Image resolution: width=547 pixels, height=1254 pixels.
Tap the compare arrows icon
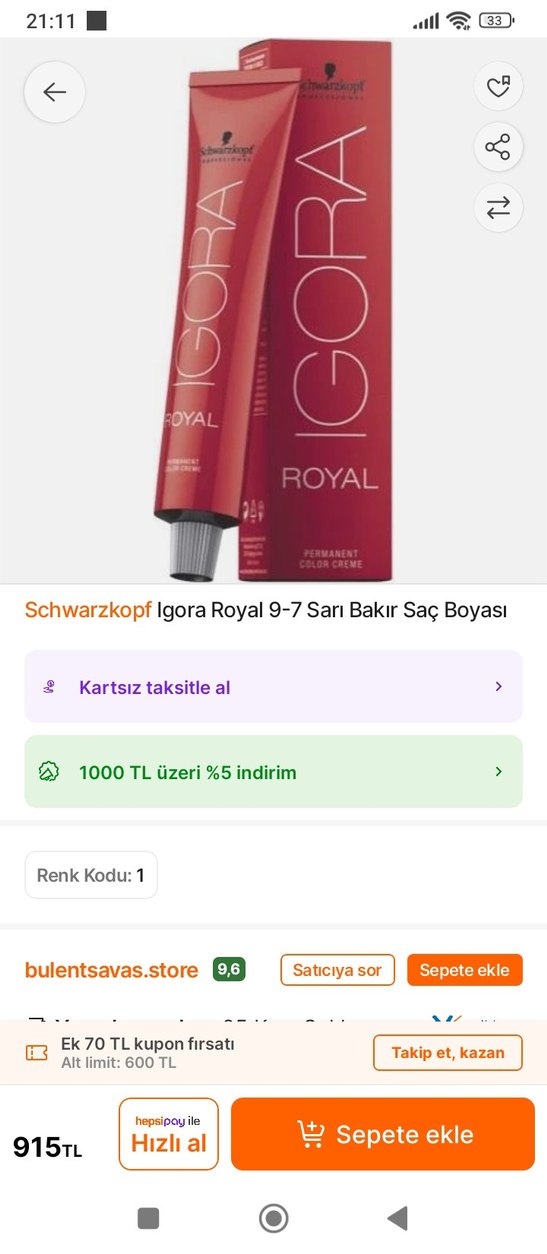pyautogui.click(x=498, y=208)
